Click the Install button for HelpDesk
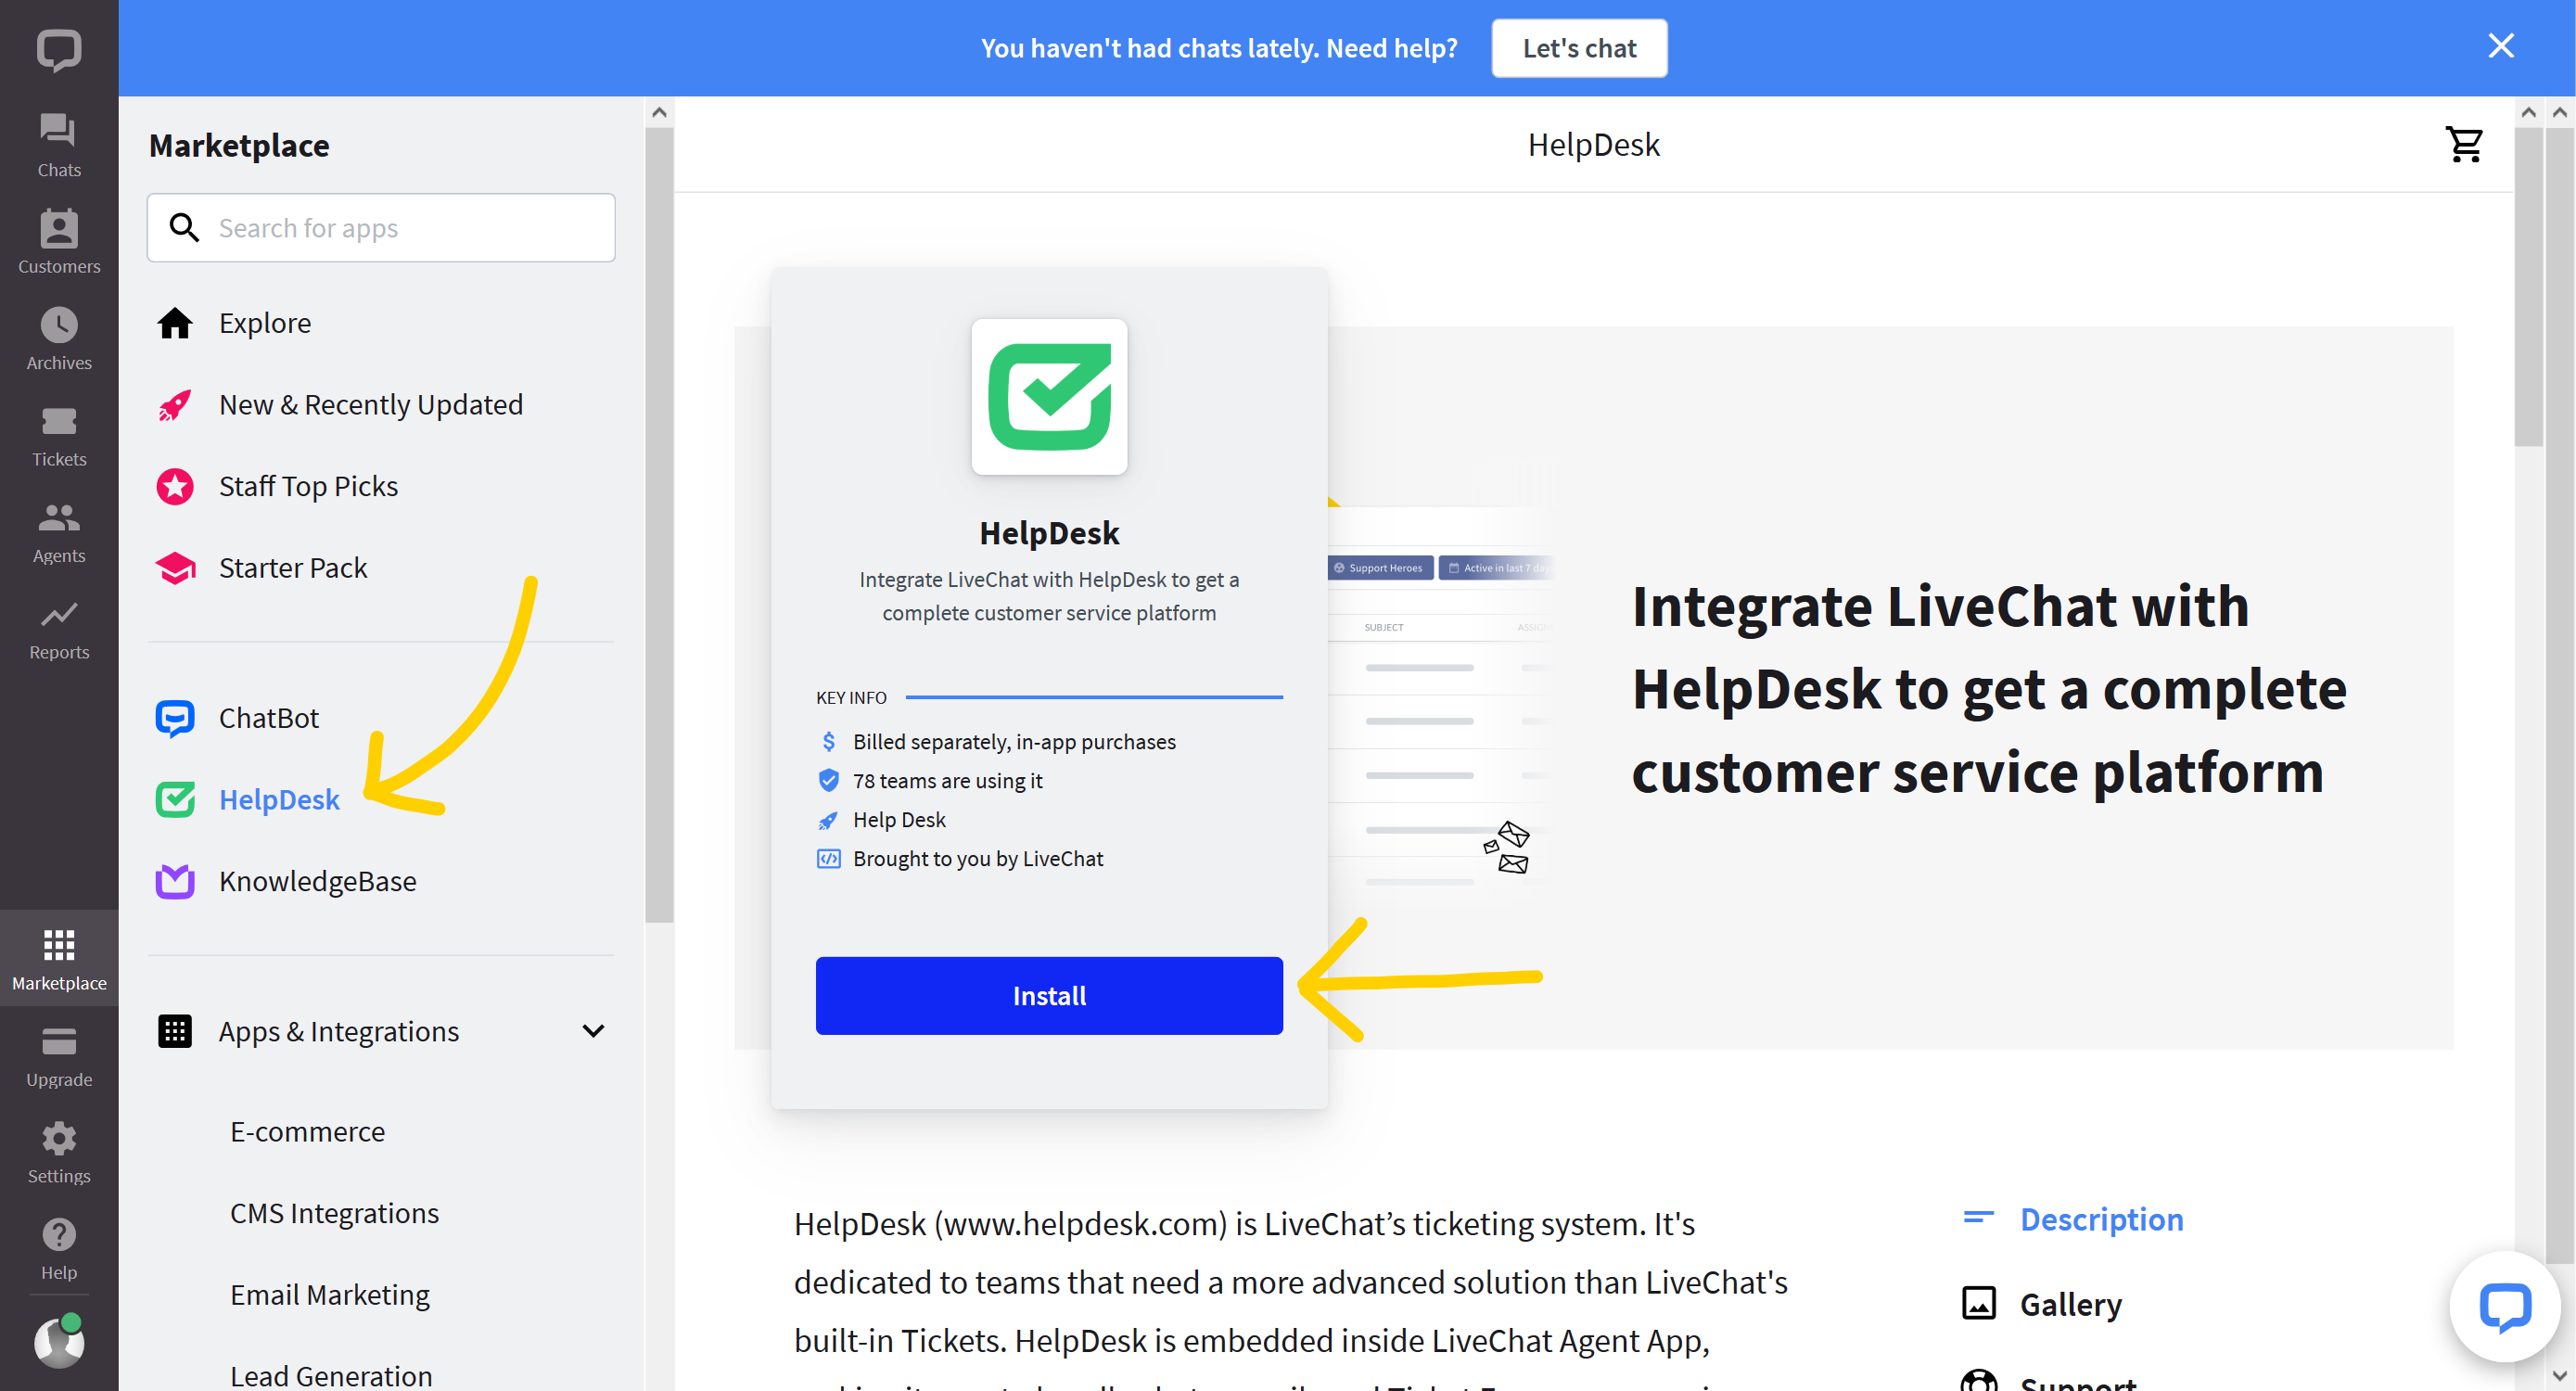The width and height of the screenshot is (2576, 1391). (1048, 995)
